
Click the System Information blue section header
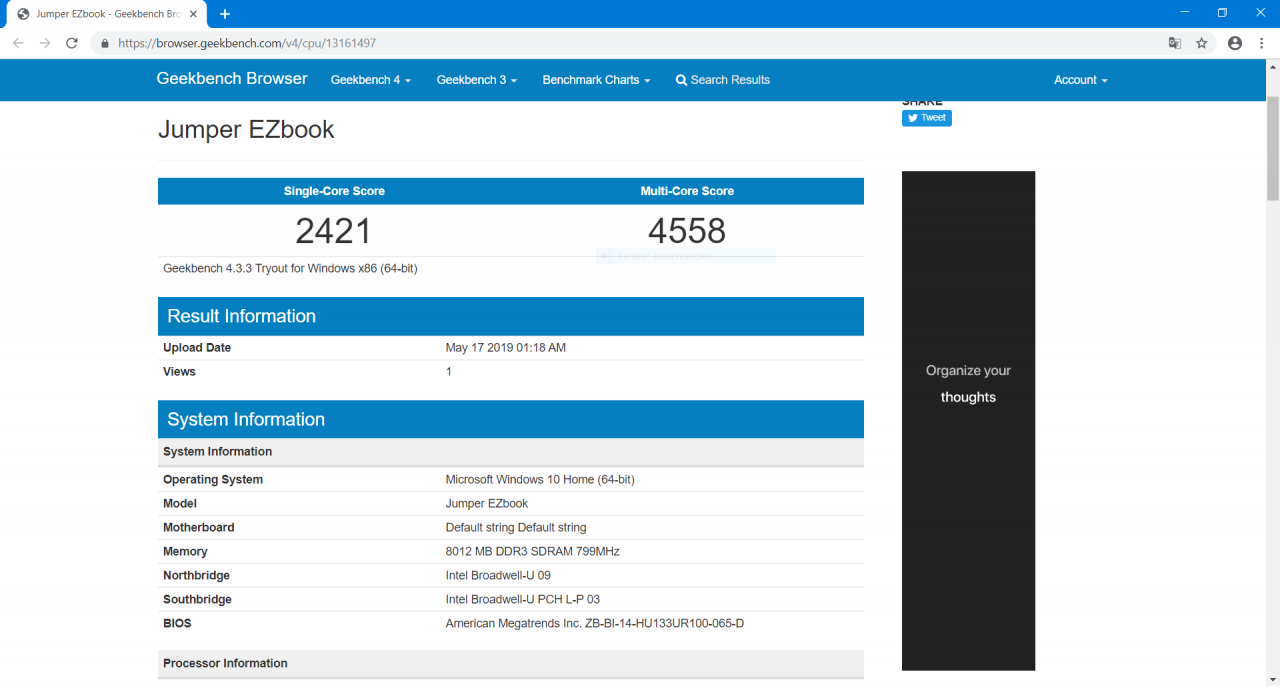coord(511,419)
